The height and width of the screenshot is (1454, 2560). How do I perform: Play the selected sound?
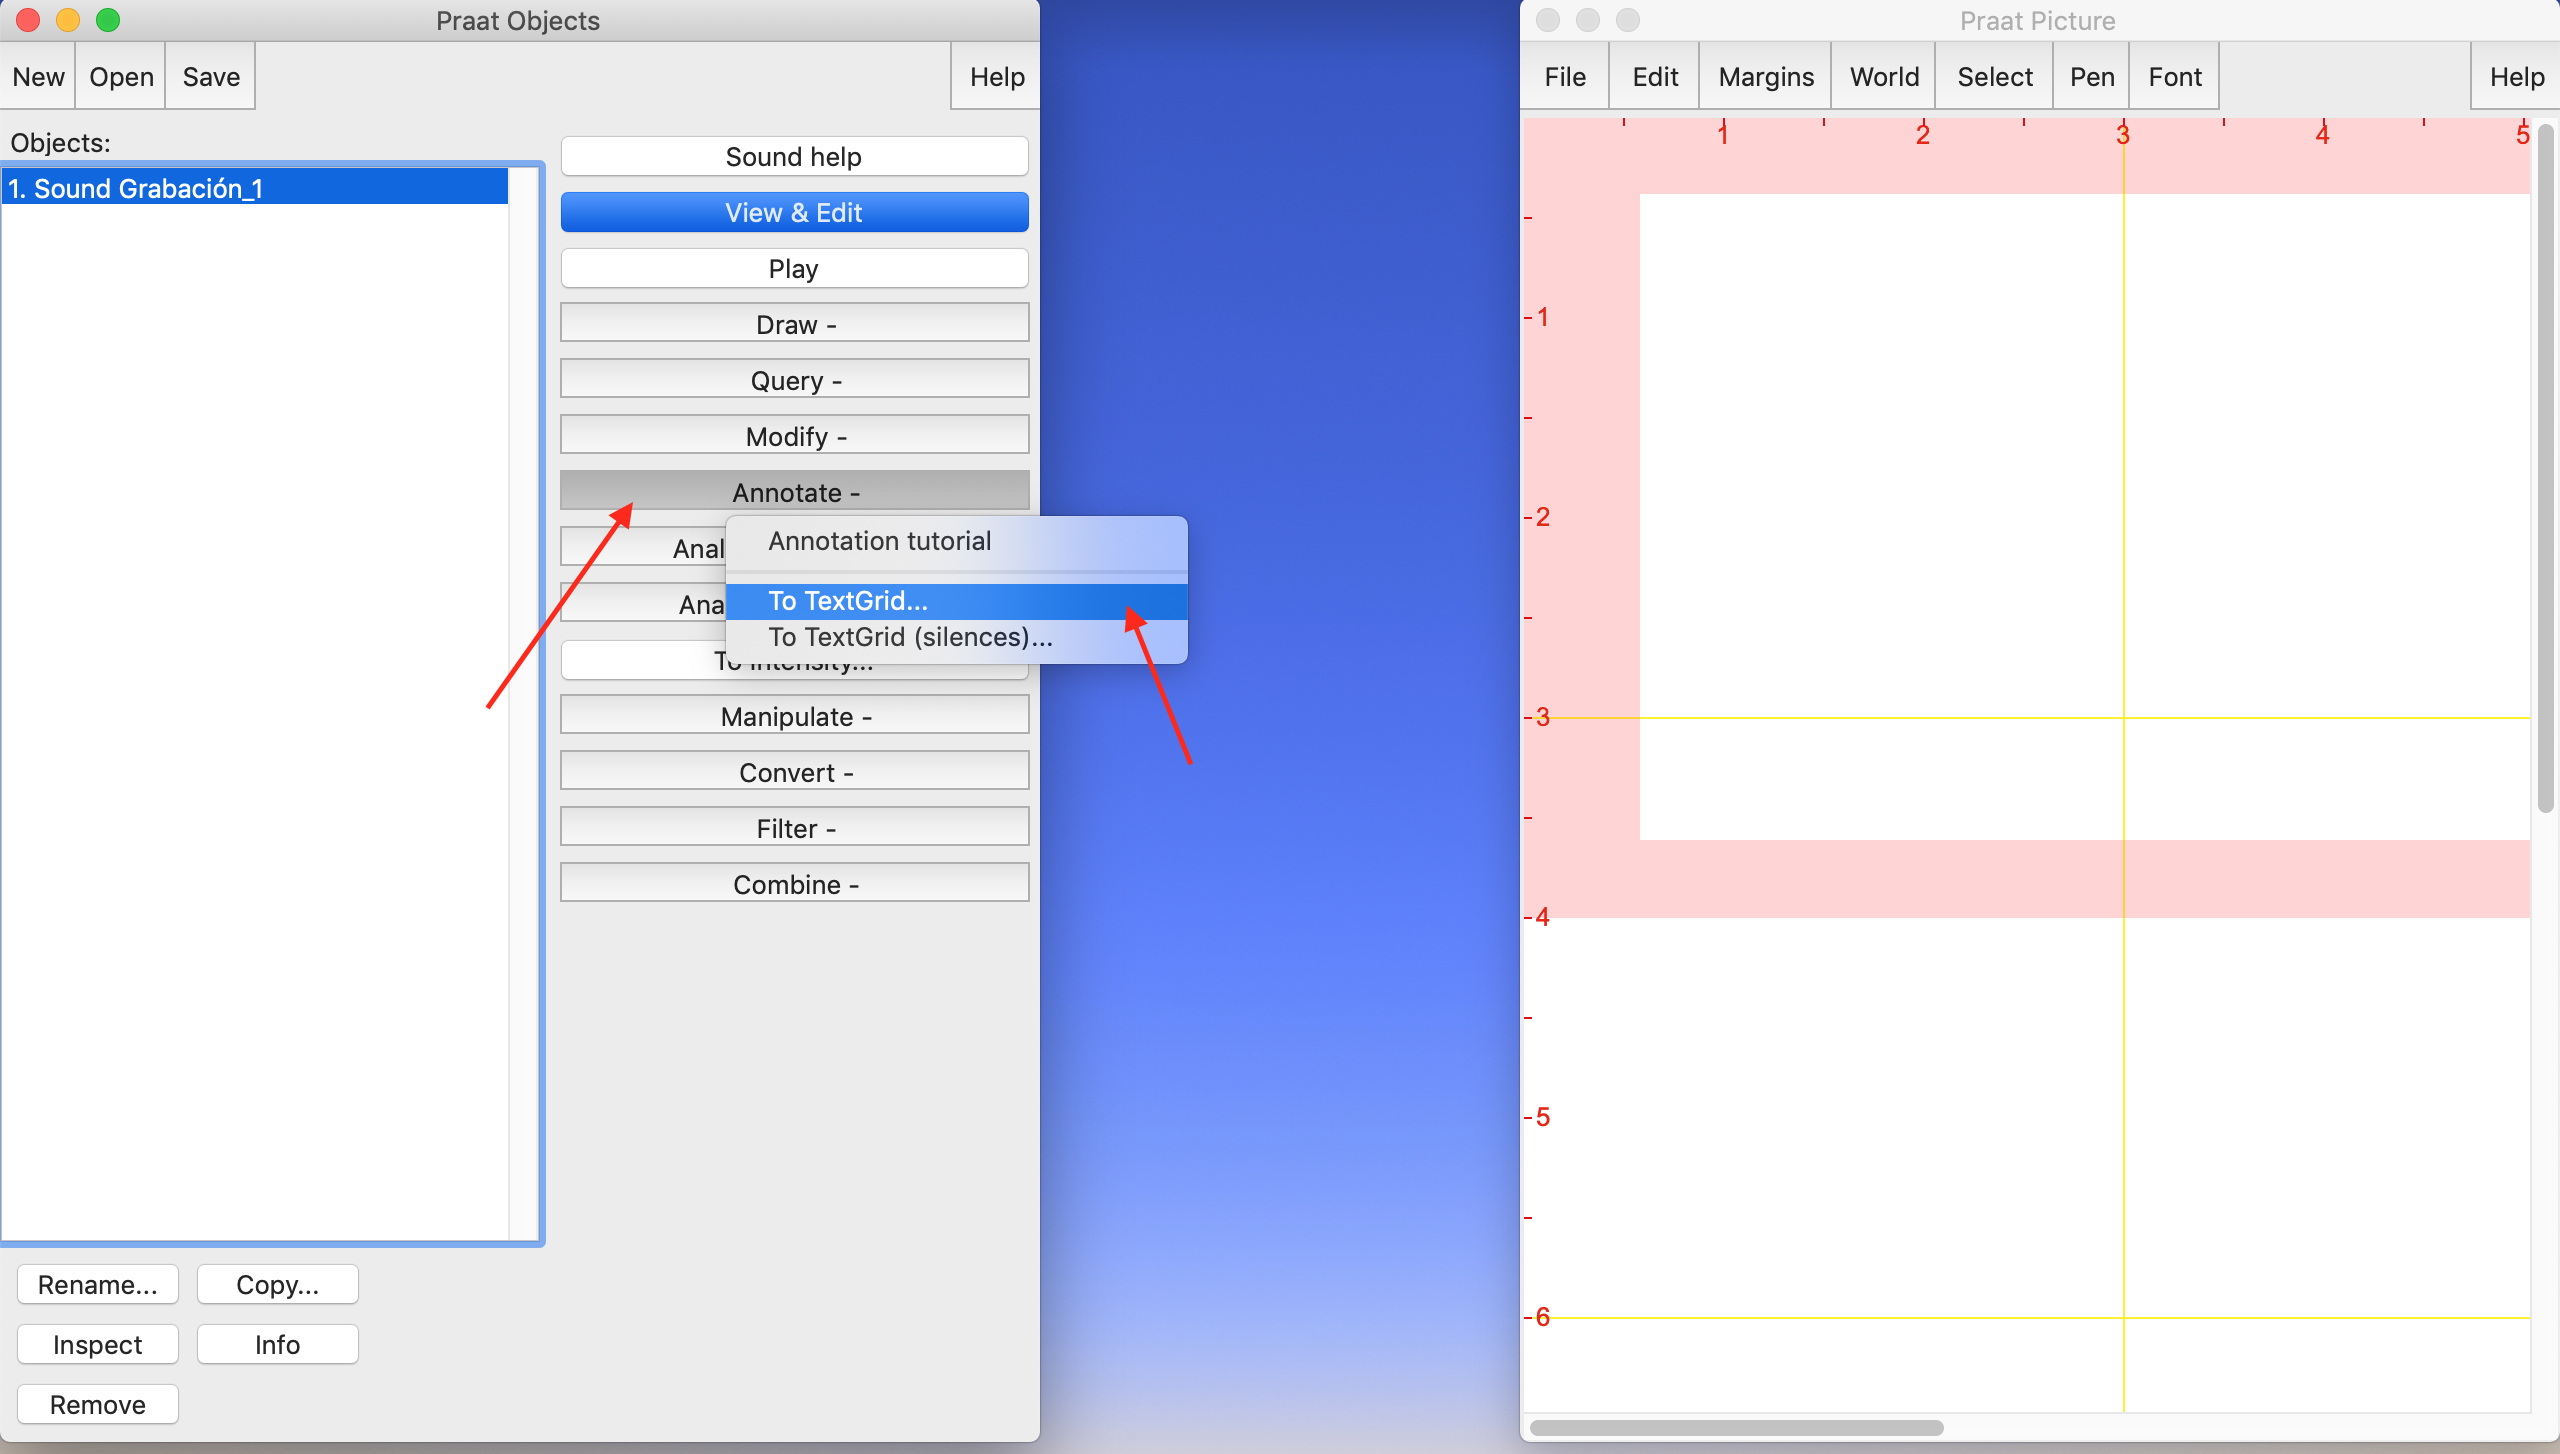tap(794, 269)
